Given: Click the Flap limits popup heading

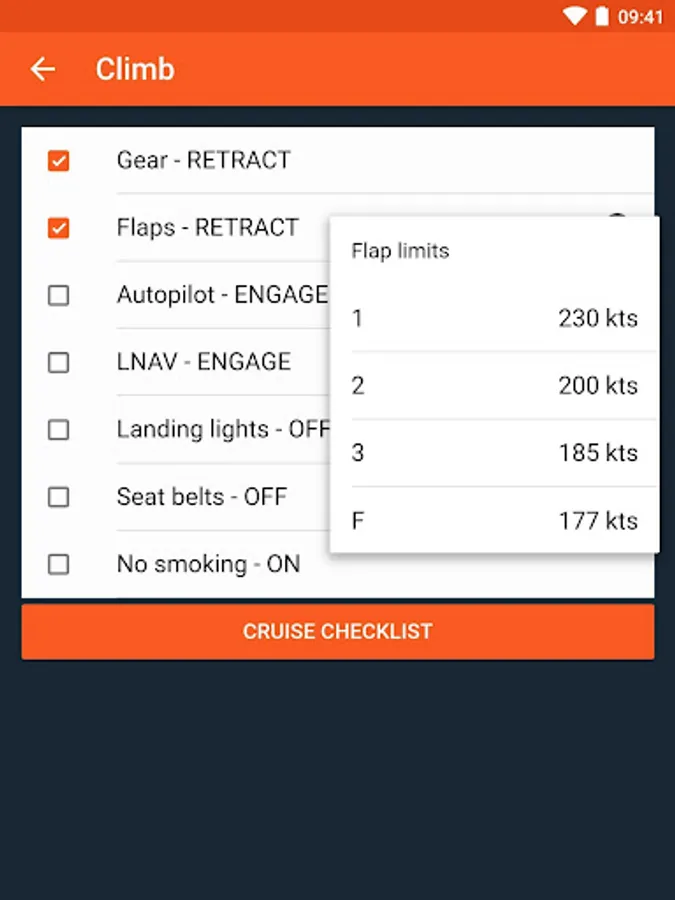Looking at the screenshot, I should point(400,251).
